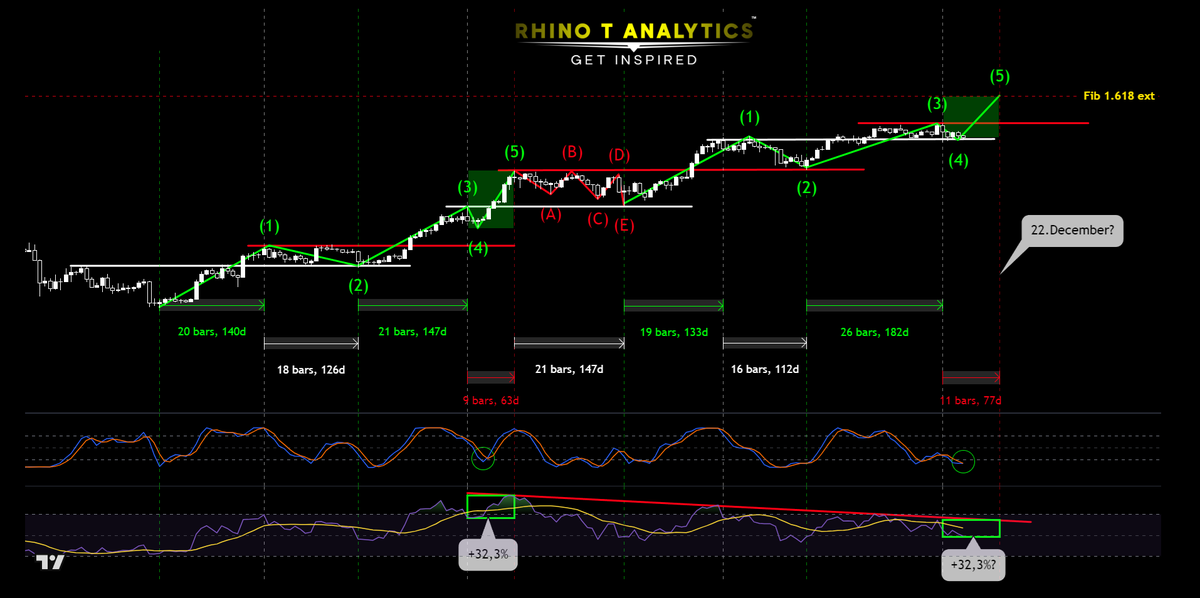Click the "RHINO T ANALYTICS" title
This screenshot has height=598, width=1200.
pyautogui.click(x=634, y=32)
